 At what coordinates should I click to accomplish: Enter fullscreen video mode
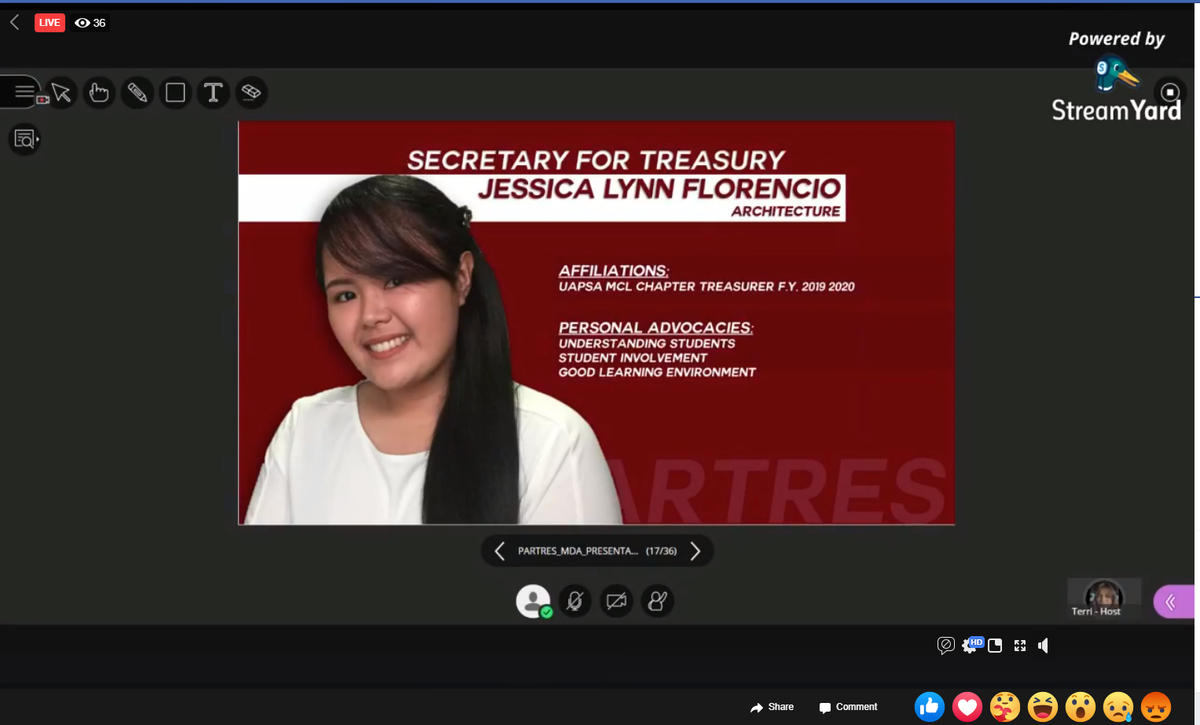click(1020, 646)
